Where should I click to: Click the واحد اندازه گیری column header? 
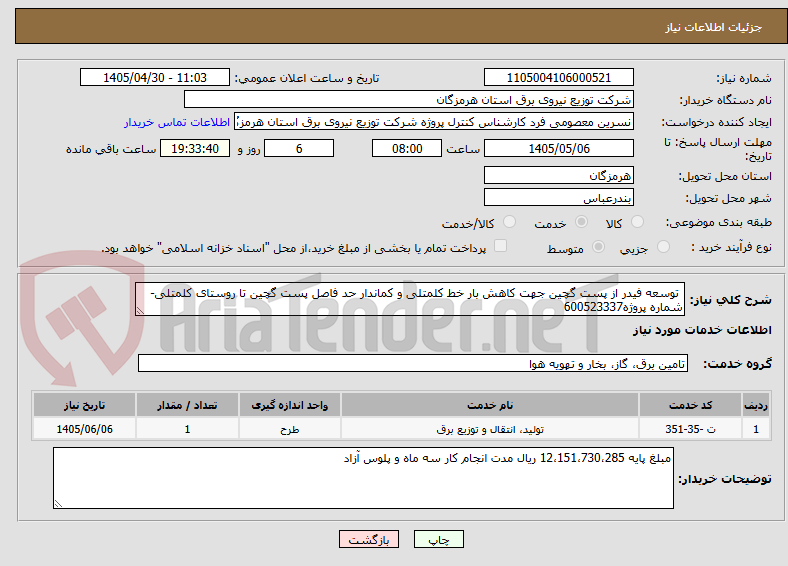[290, 405]
